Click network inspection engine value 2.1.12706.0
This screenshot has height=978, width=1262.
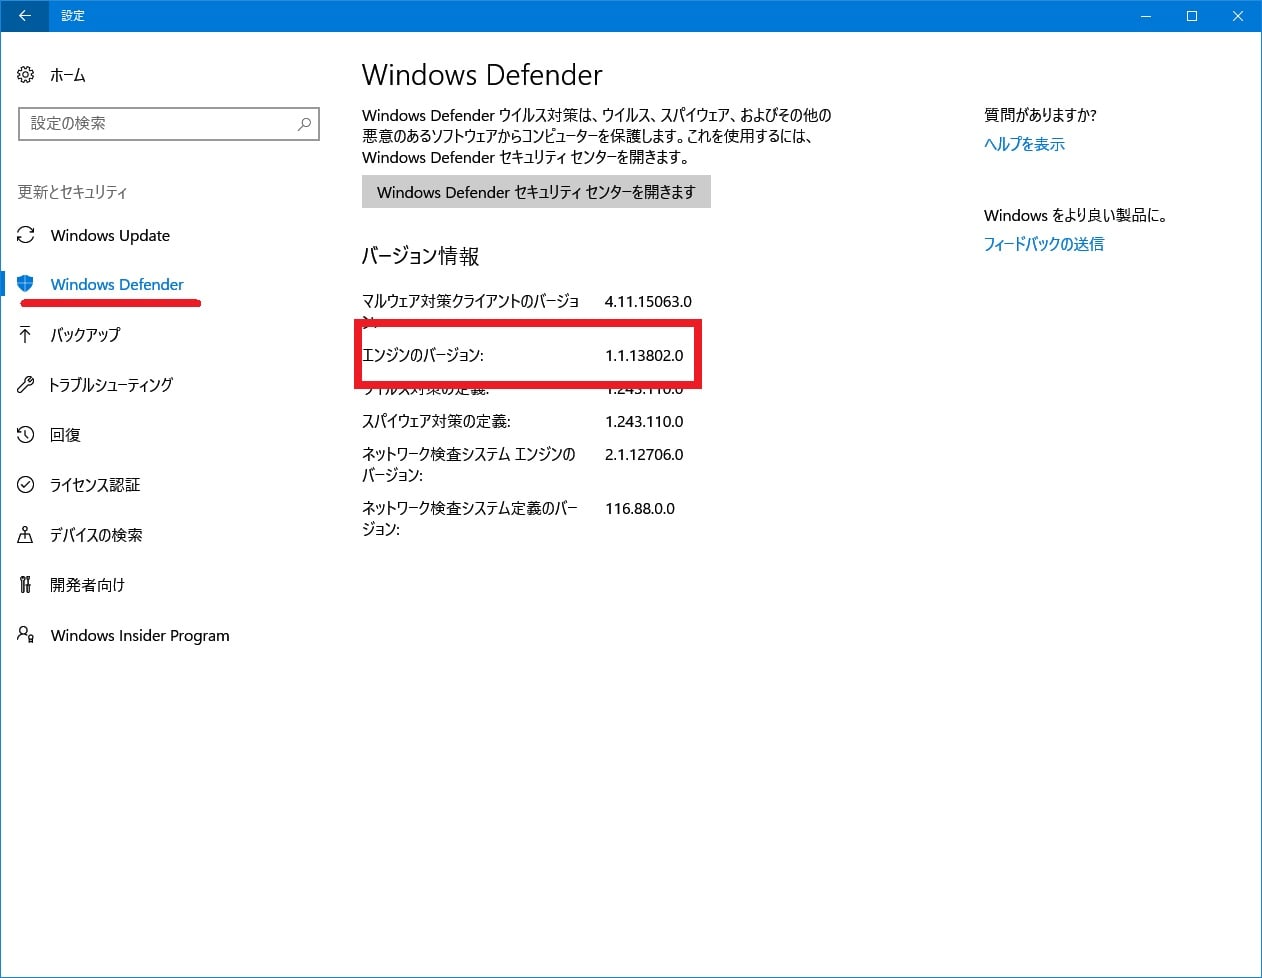point(644,454)
